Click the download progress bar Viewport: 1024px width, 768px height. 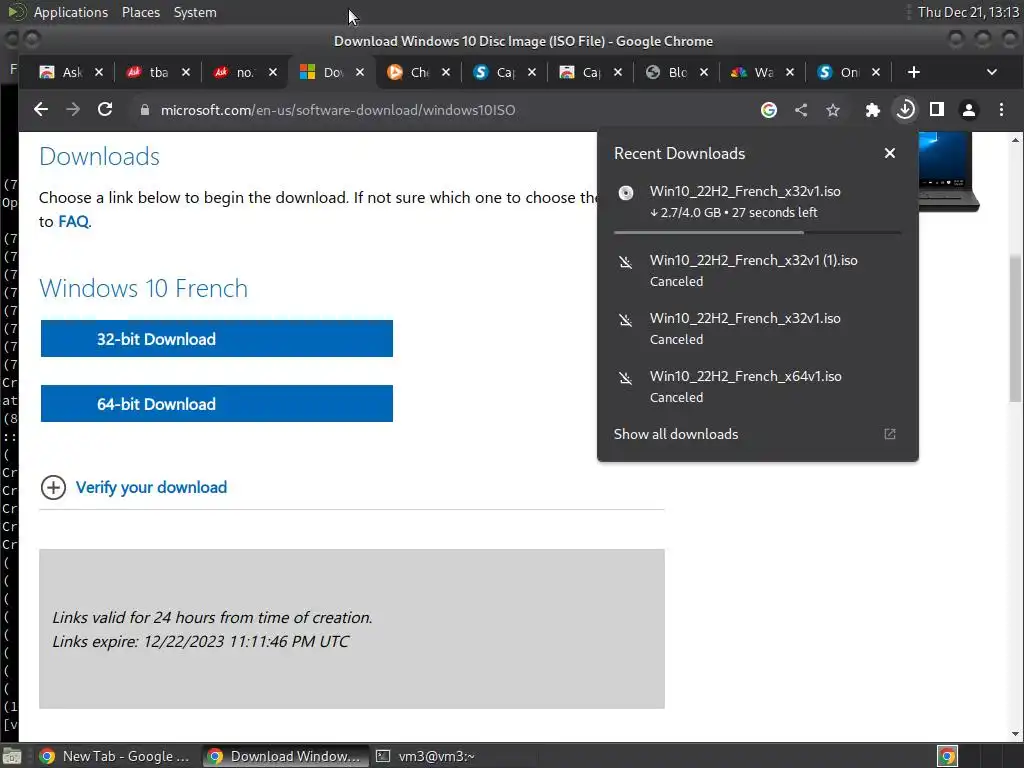coord(758,232)
